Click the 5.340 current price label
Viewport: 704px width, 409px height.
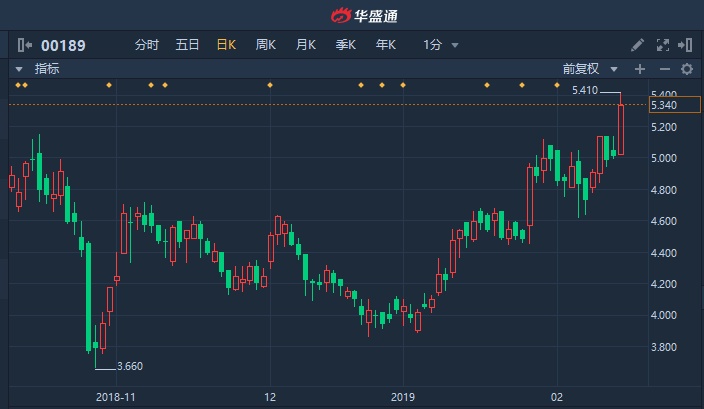(x=674, y=105)
